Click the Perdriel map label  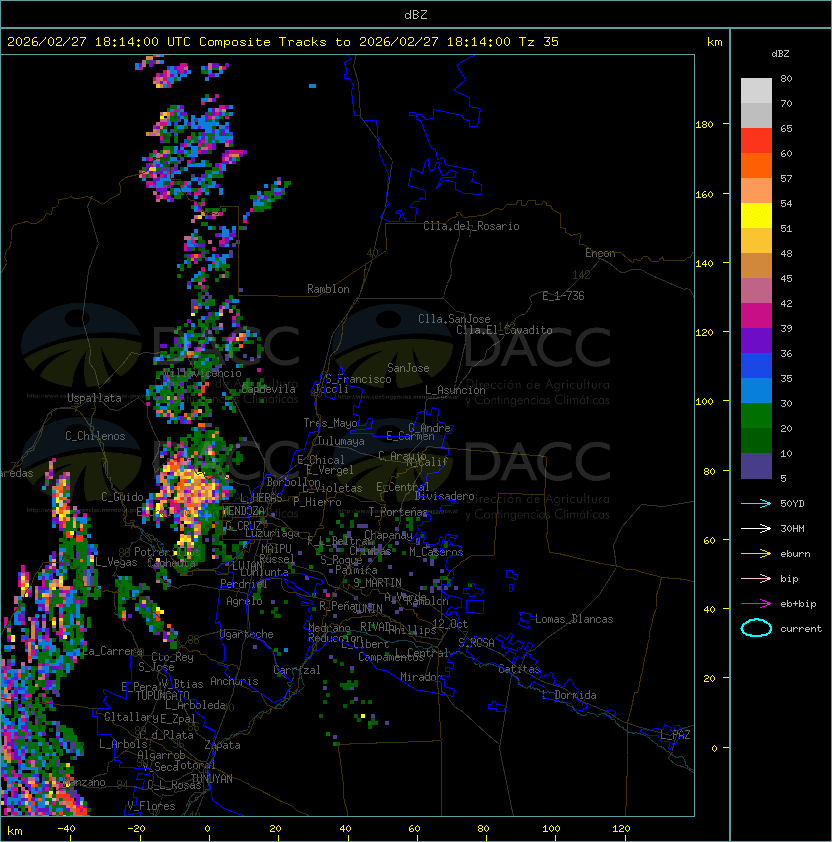(x=244, y=584)
